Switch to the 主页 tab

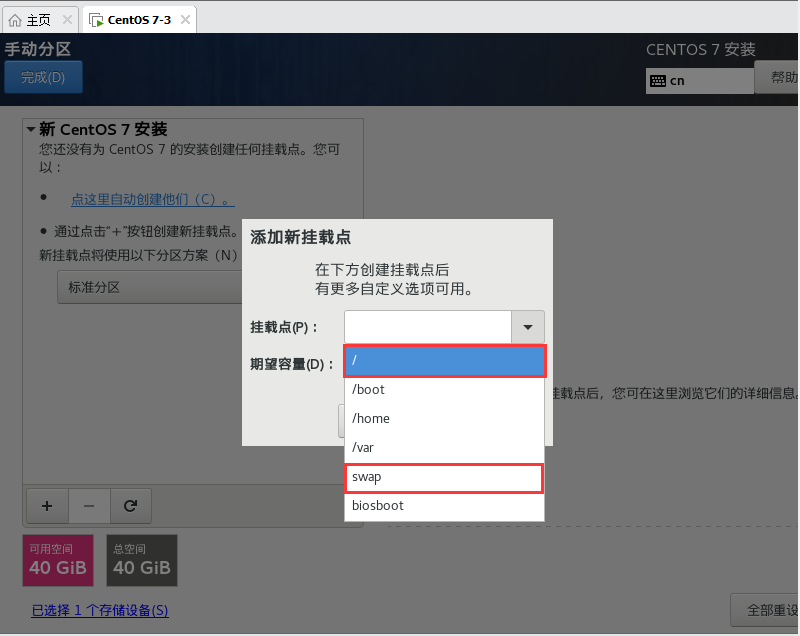tap(40, 20)
